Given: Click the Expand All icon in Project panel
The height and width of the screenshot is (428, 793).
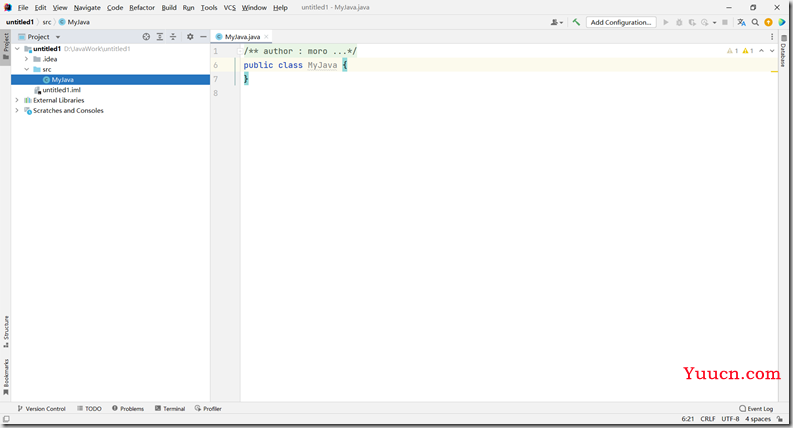Looking at the screenshot, I should (x=160, y=37).
